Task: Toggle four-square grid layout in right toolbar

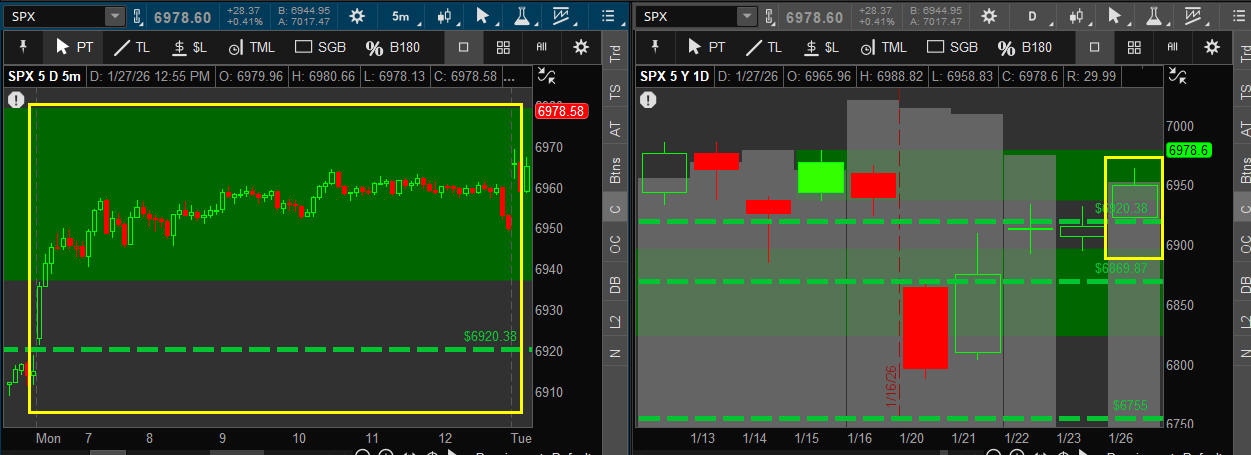Action: point(1134,47)
